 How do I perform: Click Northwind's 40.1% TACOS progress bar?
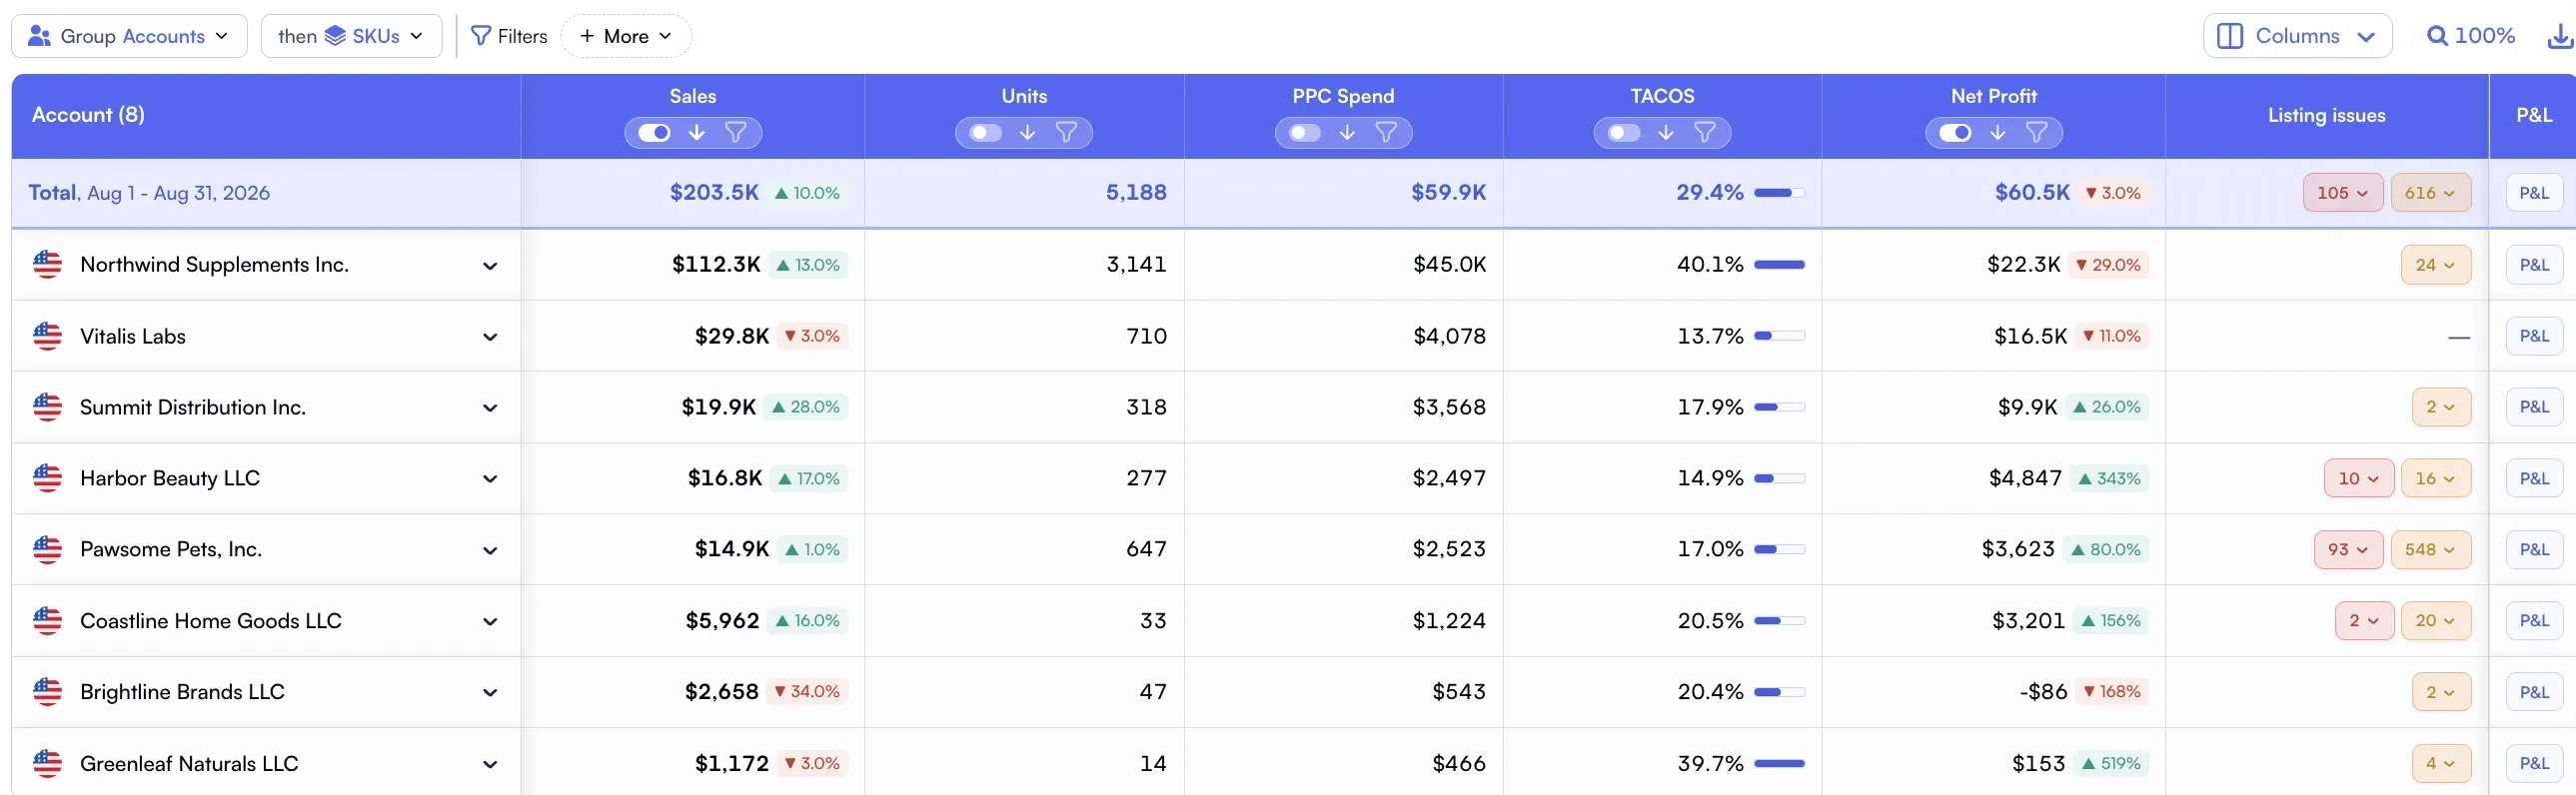1779,265
